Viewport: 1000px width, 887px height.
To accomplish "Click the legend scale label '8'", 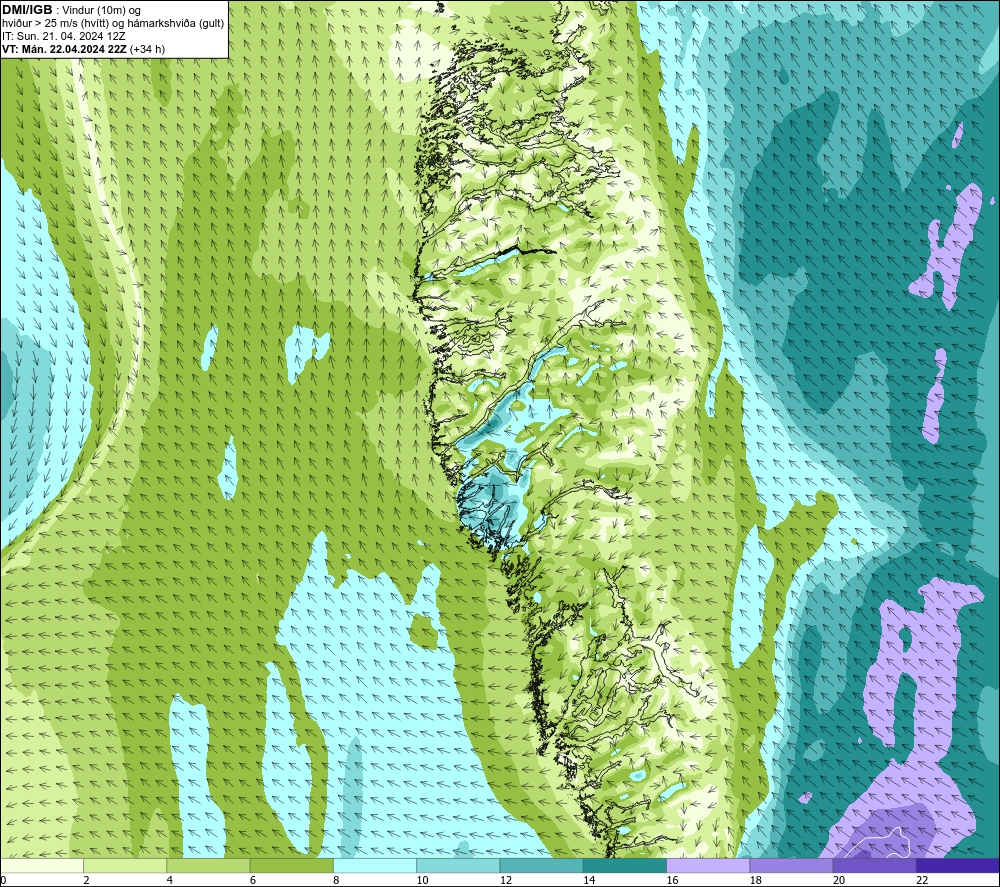I will 336,880.
